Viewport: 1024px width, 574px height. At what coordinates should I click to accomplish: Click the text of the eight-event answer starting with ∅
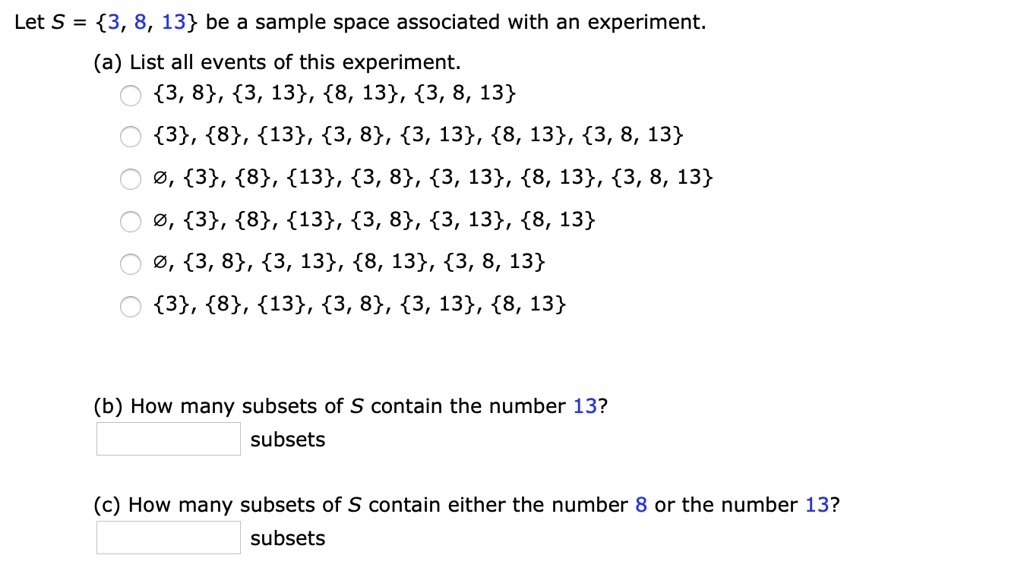pyautogui.click(x=433, y=179)
